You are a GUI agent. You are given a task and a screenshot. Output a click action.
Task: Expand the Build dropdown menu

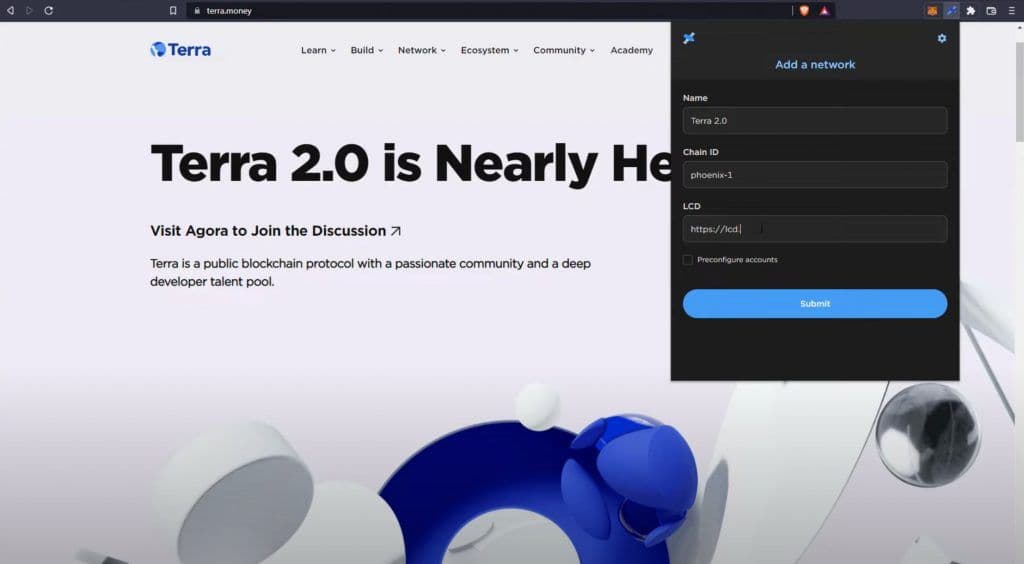[366, 50]
